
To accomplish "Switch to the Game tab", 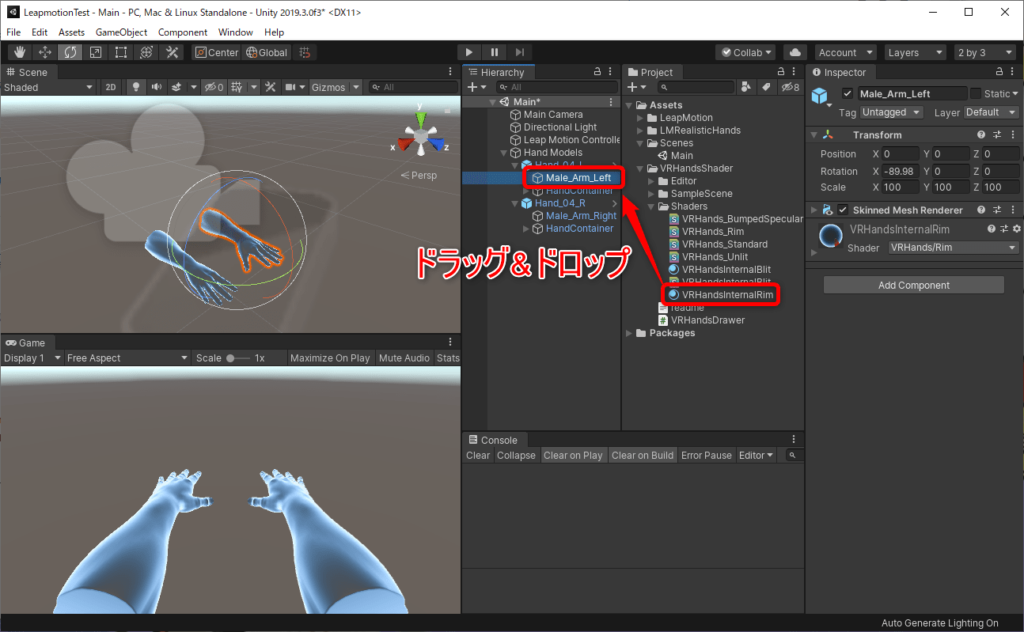I will pyautogui.click(x=25, y=343).
